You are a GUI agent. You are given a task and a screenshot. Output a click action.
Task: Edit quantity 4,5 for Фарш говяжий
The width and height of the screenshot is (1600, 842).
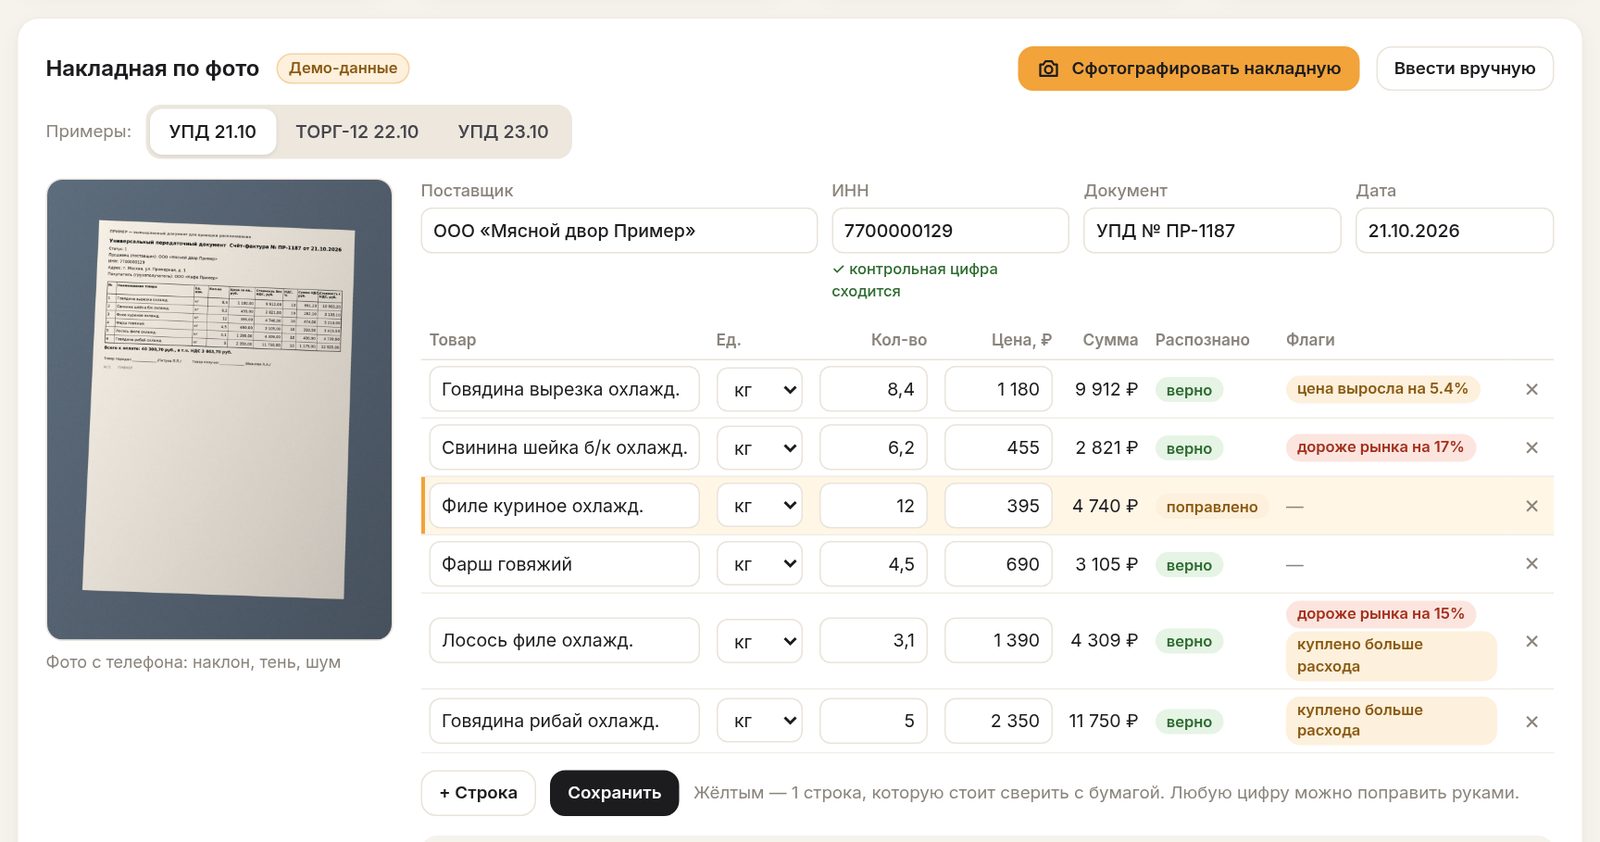pyautogui.click(x=873, y=564)
